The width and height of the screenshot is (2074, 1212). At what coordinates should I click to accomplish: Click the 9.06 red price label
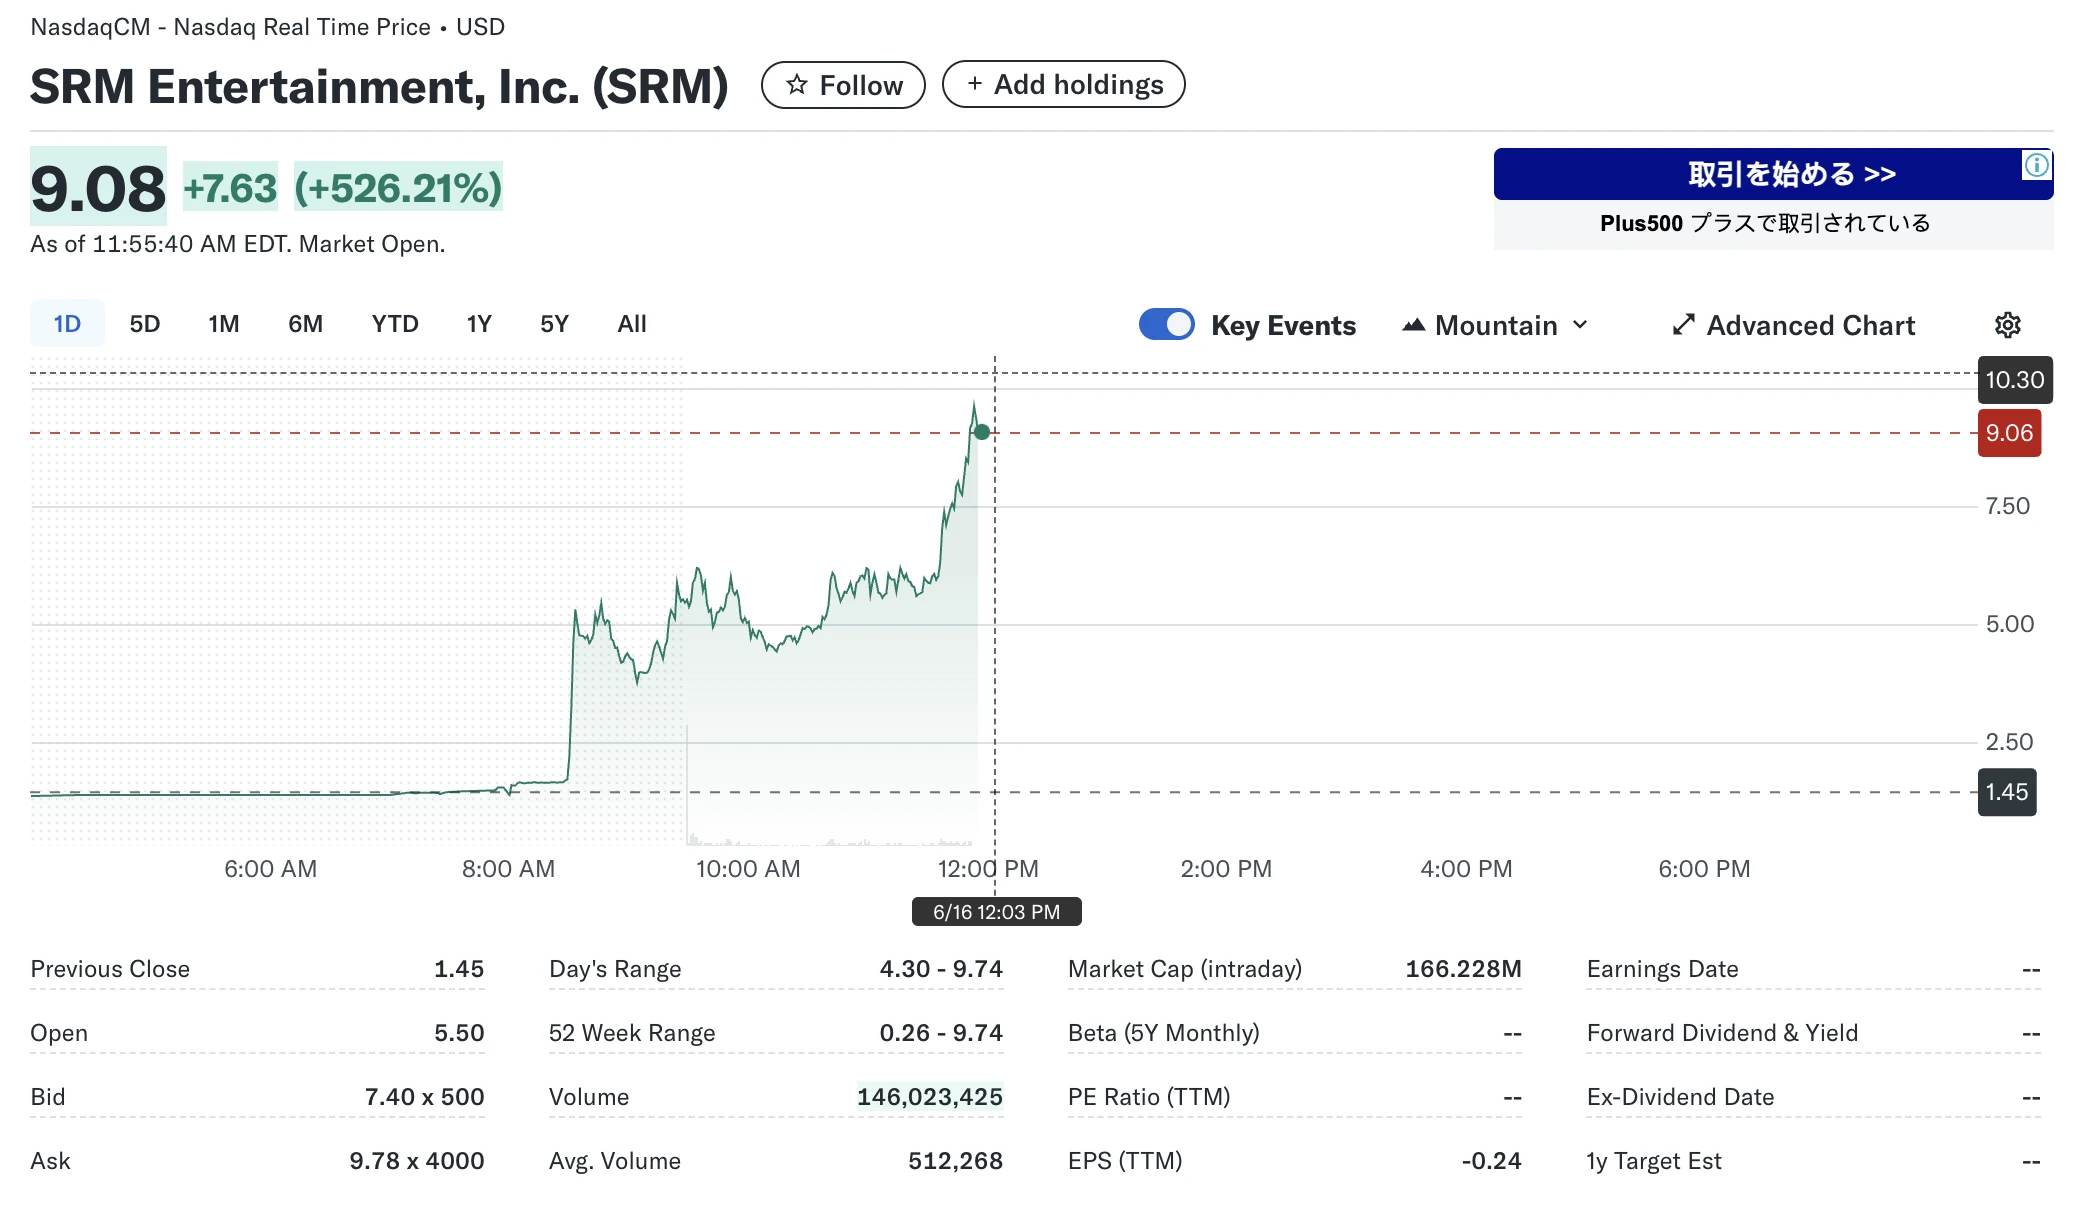tap(2009, 433)
